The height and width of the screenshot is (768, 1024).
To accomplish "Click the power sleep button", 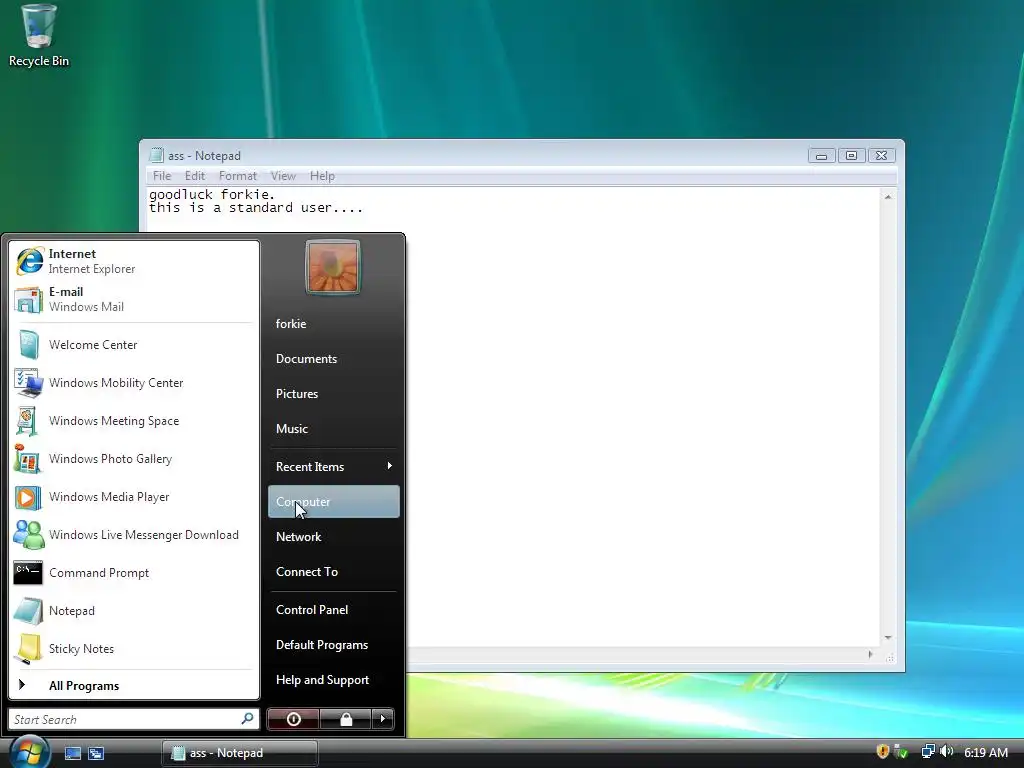I will point(293,719).
